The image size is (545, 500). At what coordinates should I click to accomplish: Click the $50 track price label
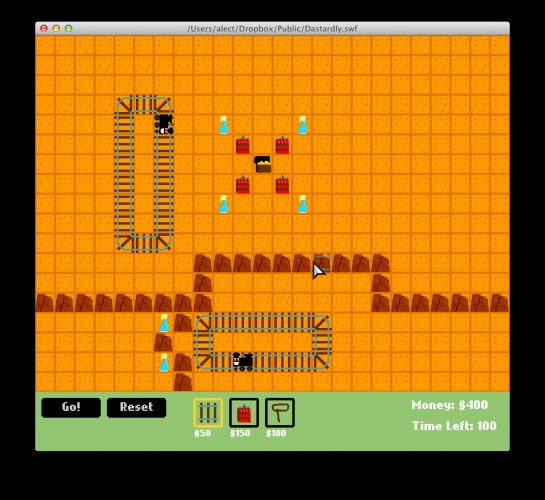[202, 433]
